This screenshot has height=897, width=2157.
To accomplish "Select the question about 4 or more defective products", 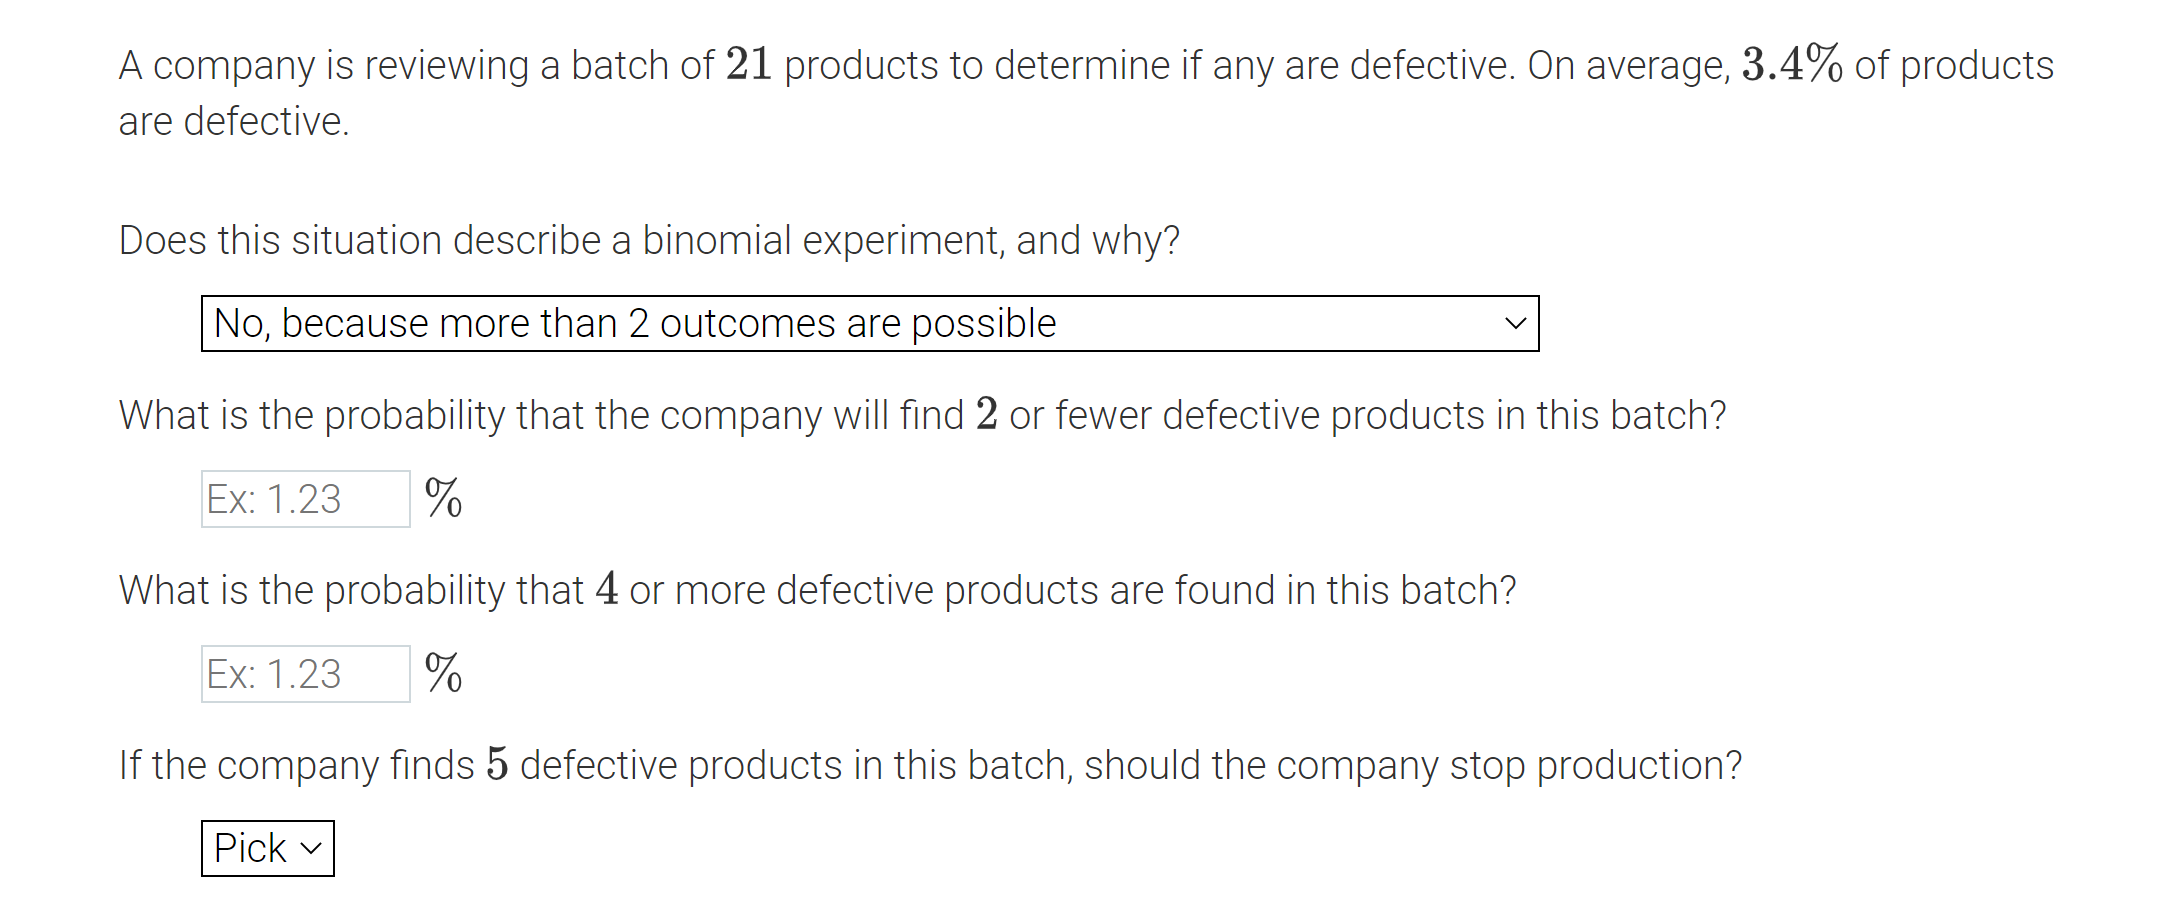I will click(815, 590).
